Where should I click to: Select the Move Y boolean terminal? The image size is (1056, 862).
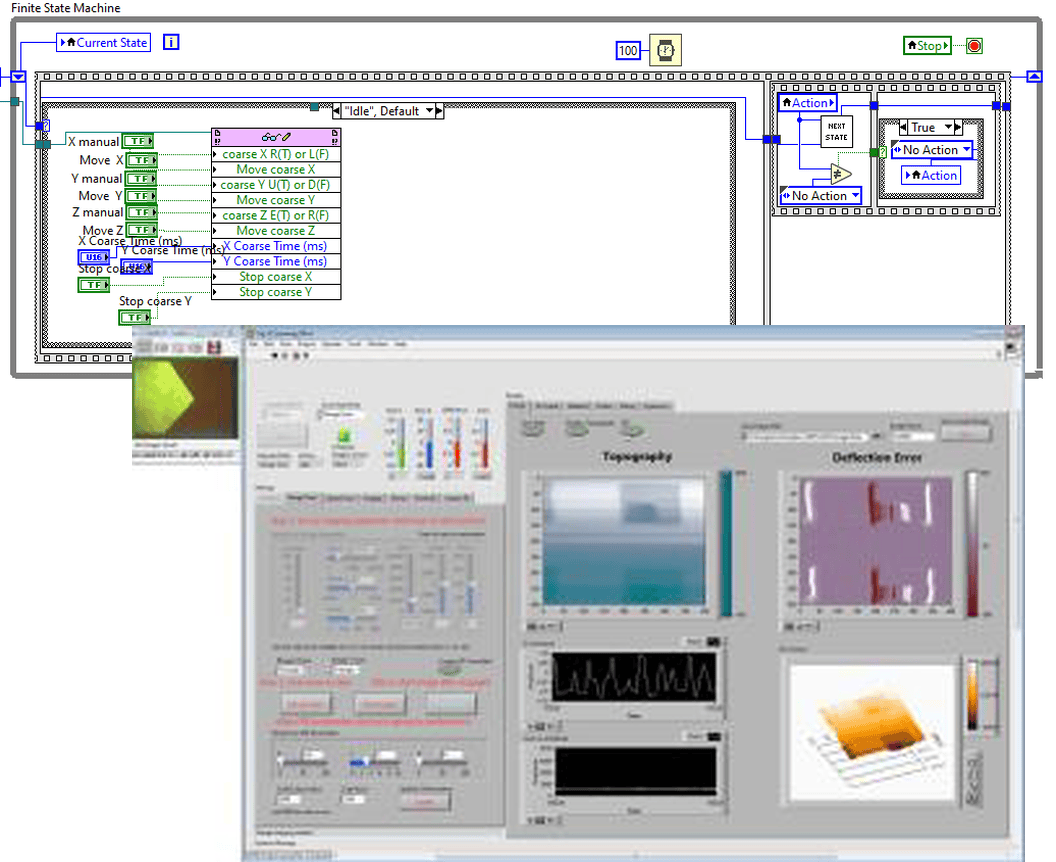141,196
